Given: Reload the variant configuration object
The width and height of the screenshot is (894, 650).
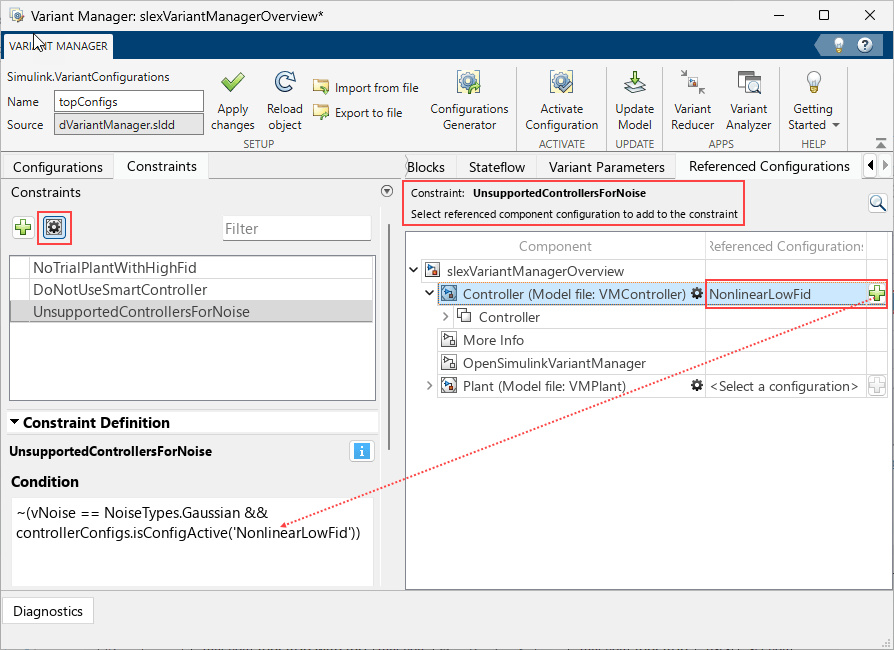Looking at the screenshot, I should [285, 101].
